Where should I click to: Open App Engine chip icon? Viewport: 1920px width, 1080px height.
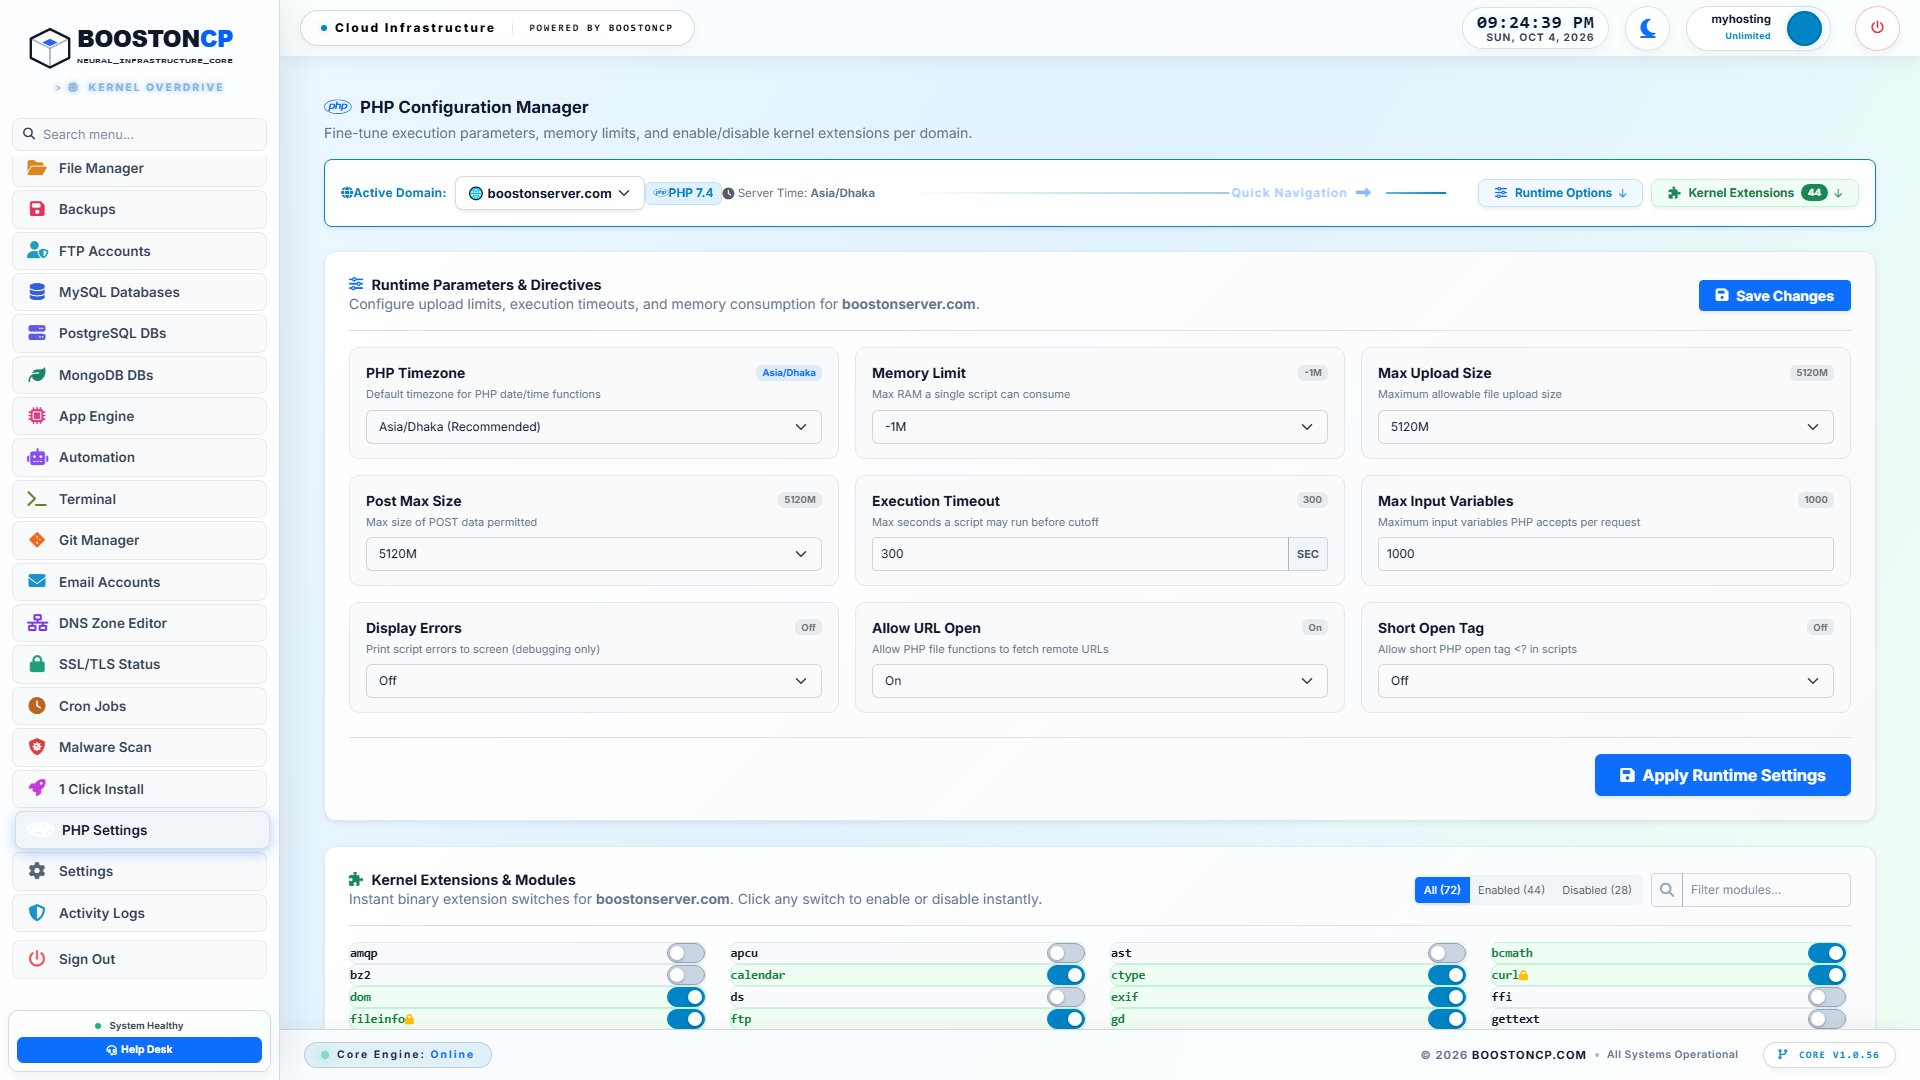point(37,416)
